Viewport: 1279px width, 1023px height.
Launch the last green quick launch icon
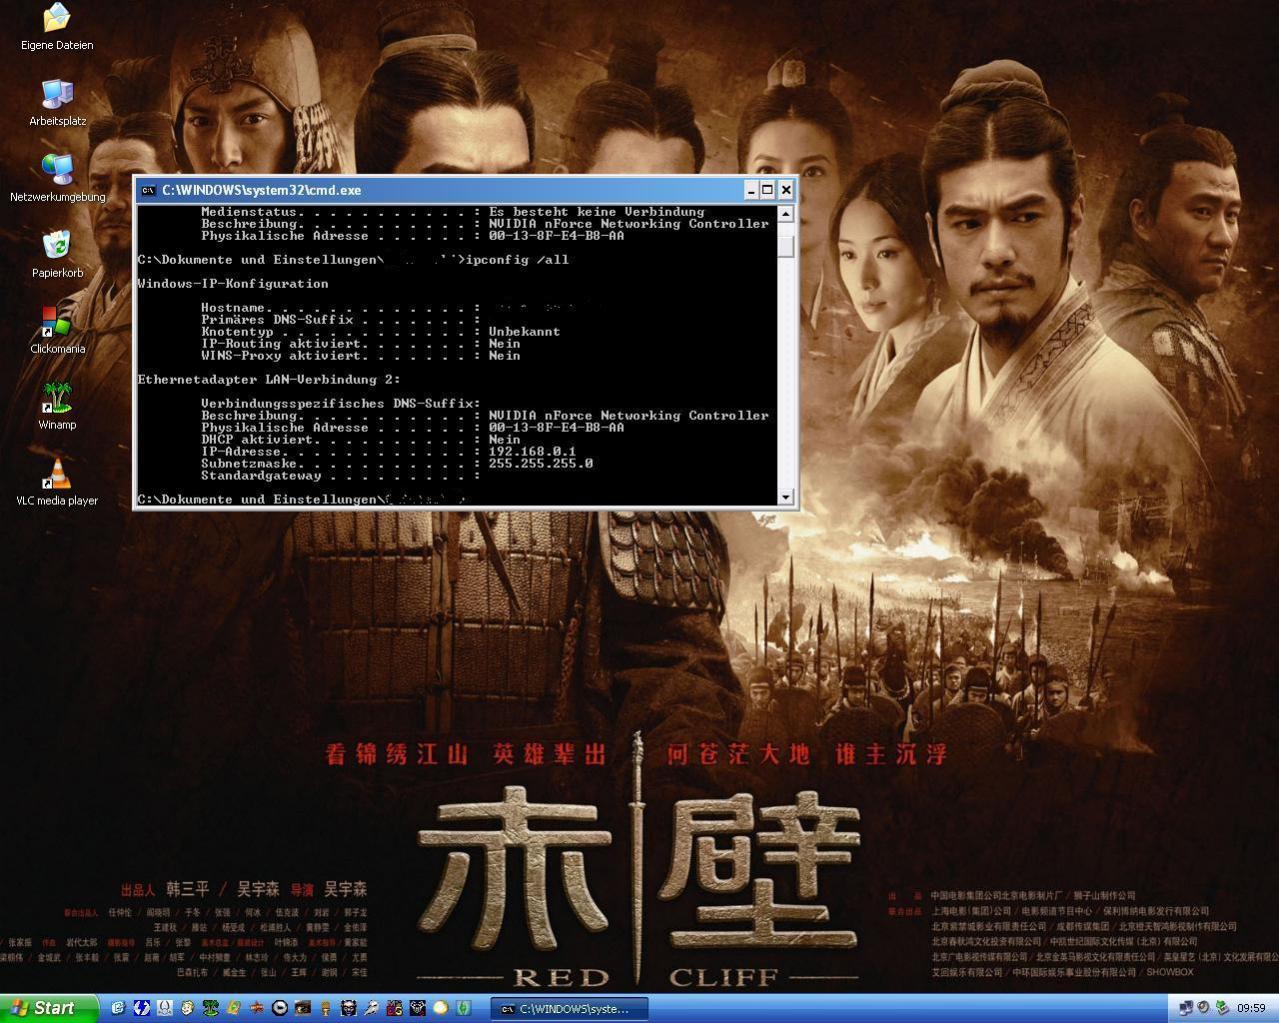coord(464,1008)
